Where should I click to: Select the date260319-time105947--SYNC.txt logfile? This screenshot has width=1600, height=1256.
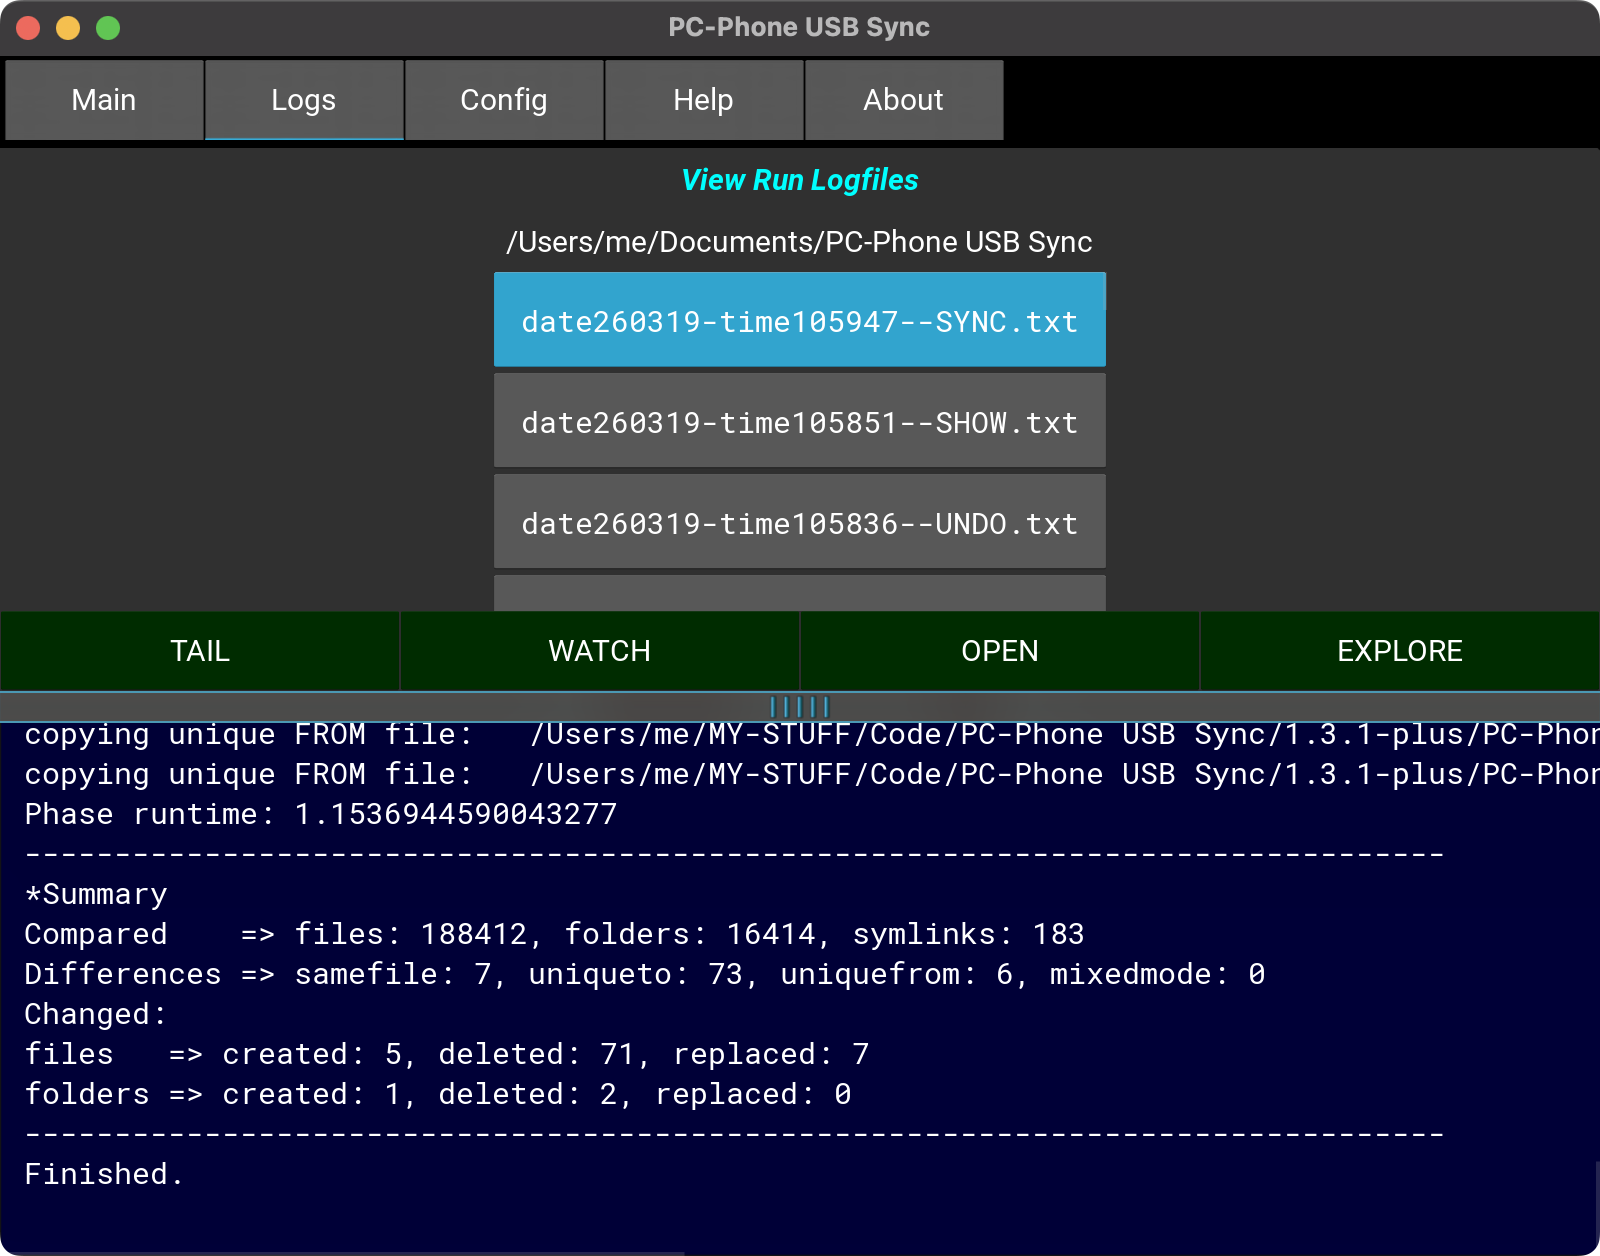click(x=799, y=321)
